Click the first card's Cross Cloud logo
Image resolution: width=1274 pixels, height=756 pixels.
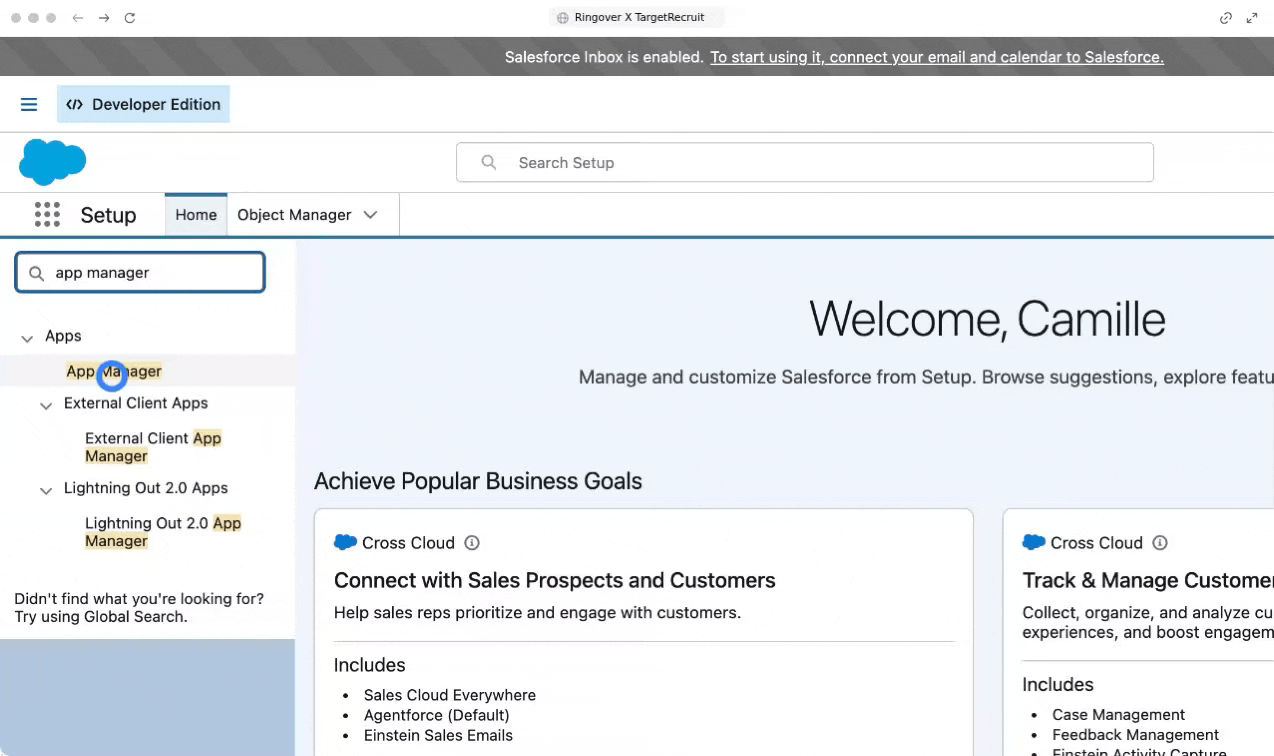pos(345,542)
